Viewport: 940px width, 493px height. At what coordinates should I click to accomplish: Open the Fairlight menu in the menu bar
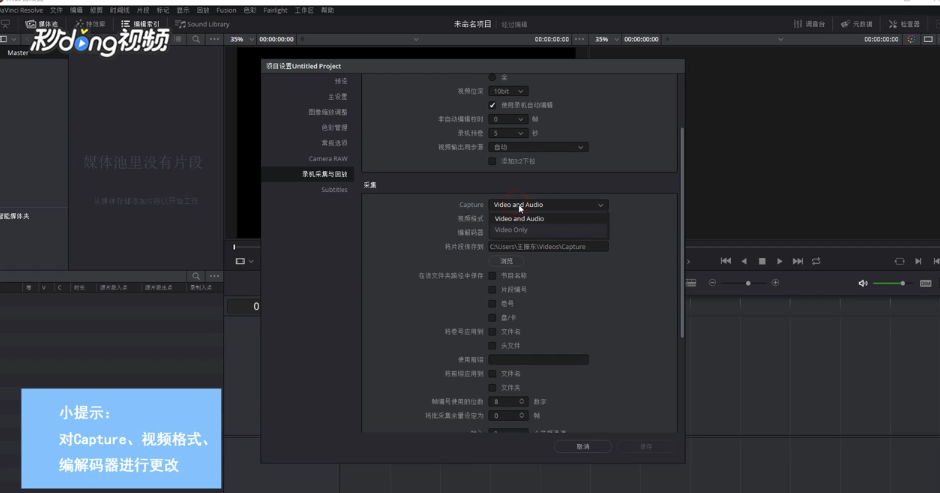point(275,10)
